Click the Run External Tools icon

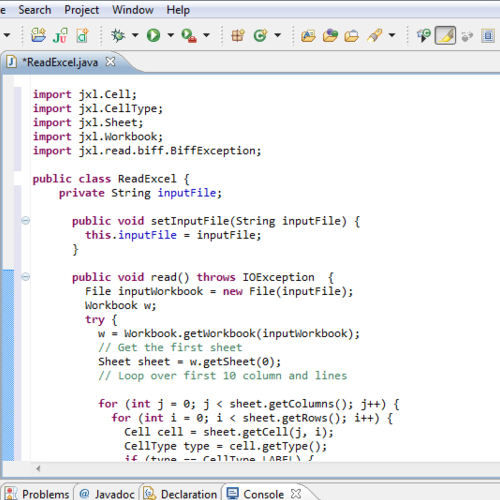pyautogui.click(x=189, y=36)
